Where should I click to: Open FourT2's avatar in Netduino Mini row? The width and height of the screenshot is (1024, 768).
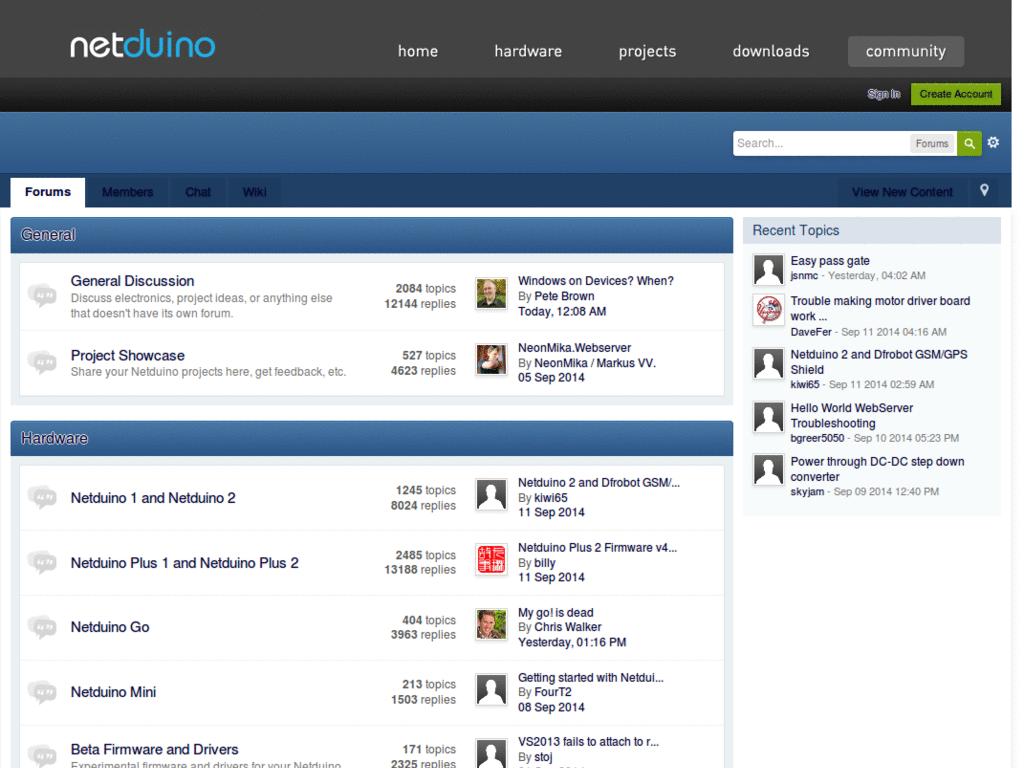[x=491, y=690]
